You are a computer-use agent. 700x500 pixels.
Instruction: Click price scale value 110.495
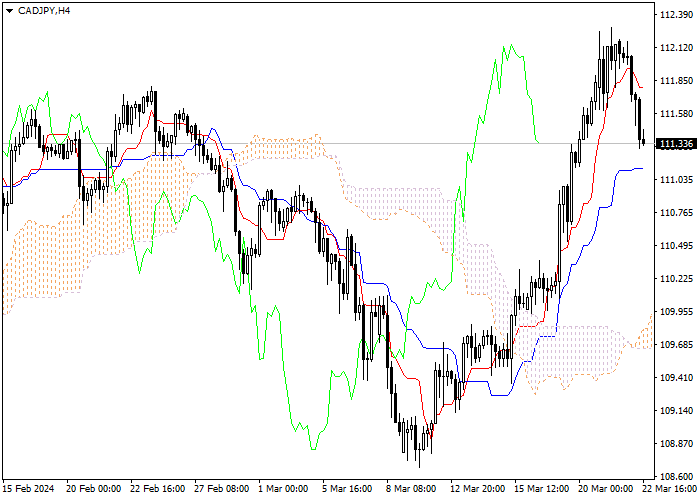pyautogui.click(x=676, y=246)
